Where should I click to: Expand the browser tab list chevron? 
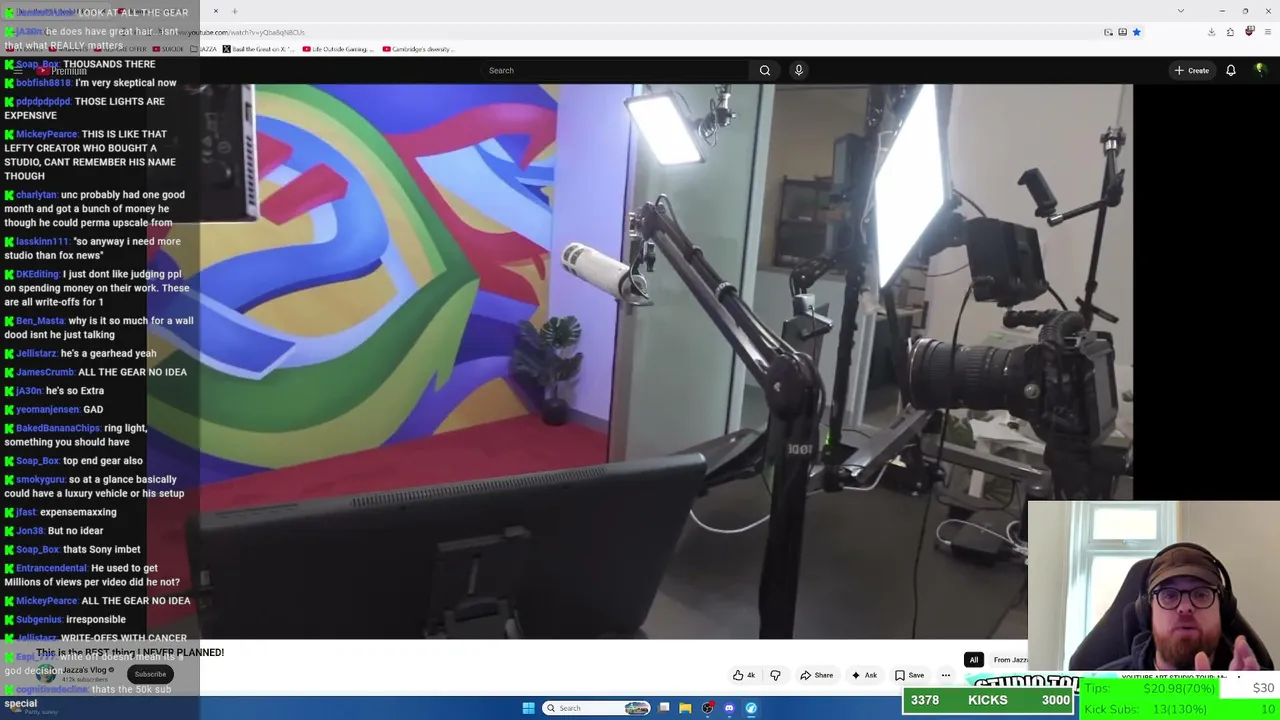point(1181,12)
